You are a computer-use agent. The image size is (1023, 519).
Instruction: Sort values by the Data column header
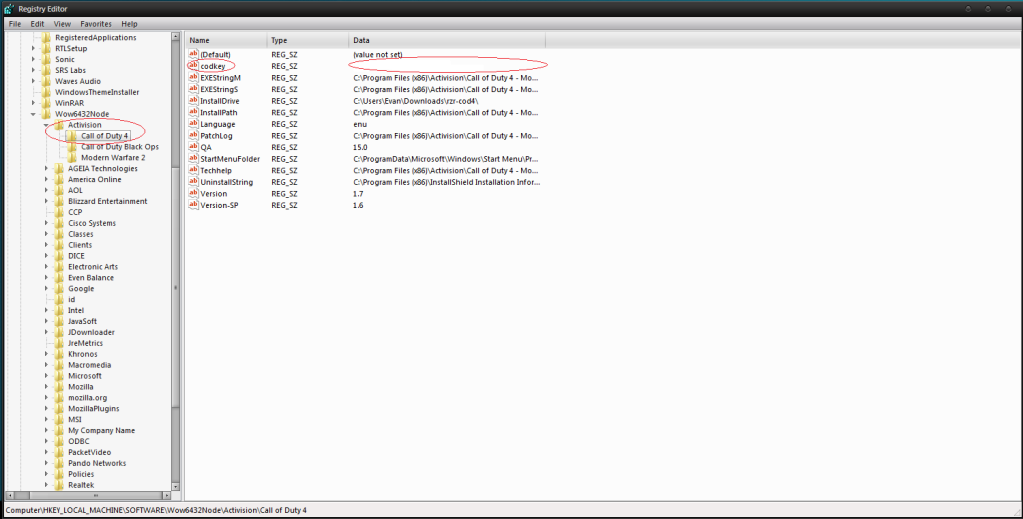(447, 40)
